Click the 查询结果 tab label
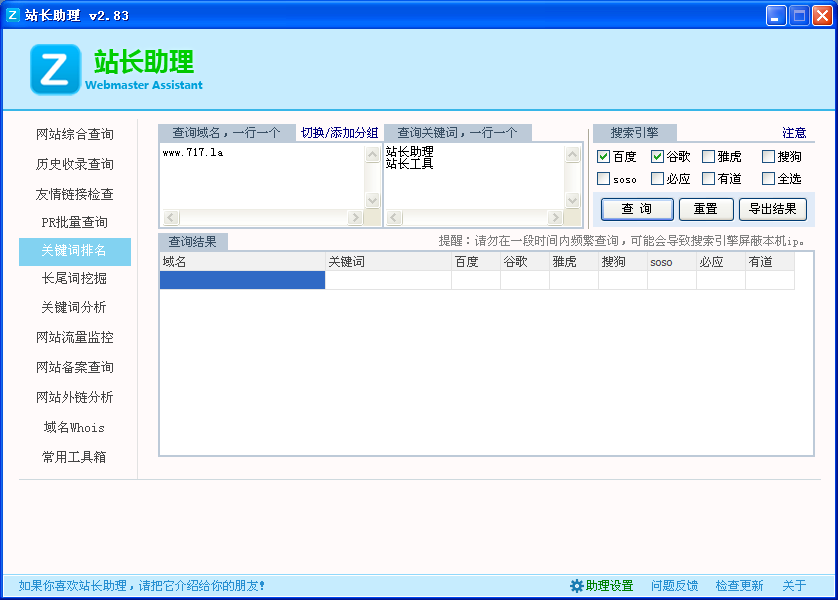This screenshot has width=838, height=600. (193, 242)
